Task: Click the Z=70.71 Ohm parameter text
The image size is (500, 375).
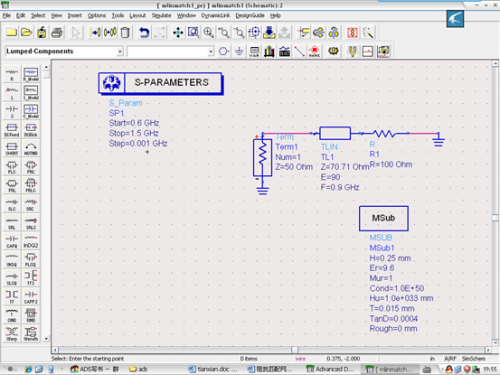Action: [345, 167]
